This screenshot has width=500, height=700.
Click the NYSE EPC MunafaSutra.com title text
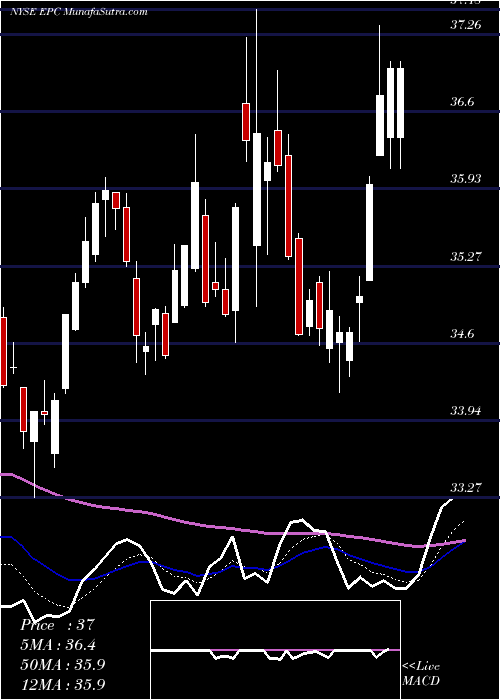[79, 12]
